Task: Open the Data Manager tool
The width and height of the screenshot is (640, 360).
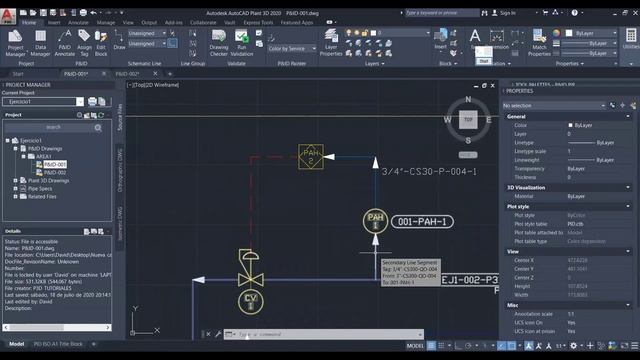Action: pos(40,43)
